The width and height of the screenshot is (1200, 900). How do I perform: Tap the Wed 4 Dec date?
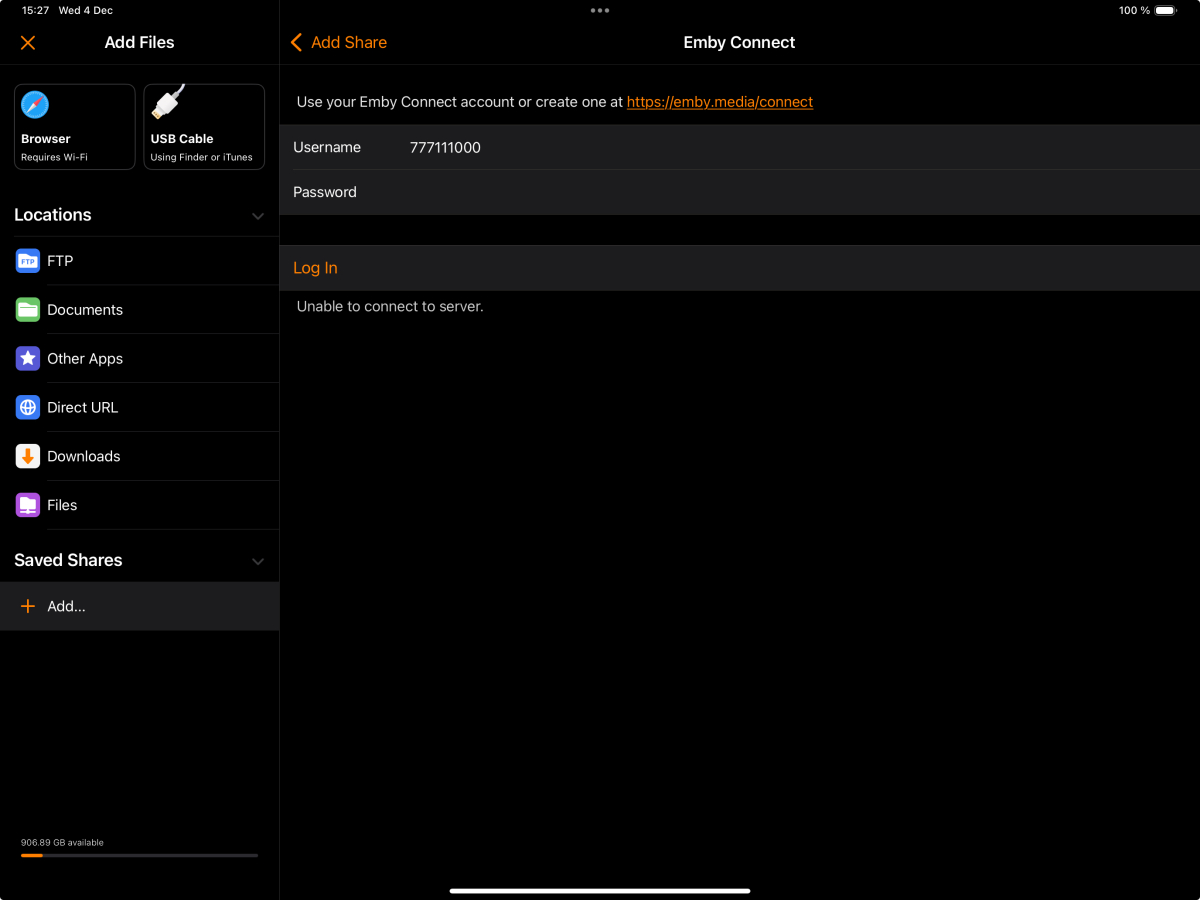86,10
